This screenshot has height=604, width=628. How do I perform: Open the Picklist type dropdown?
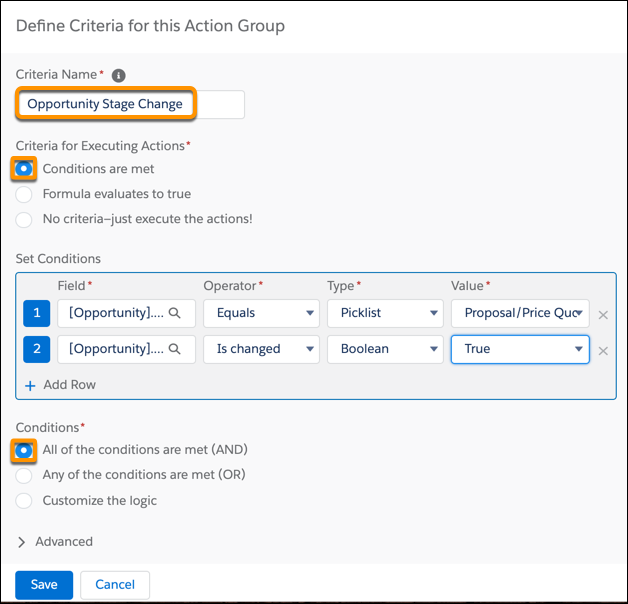click(x=385, y=313)
